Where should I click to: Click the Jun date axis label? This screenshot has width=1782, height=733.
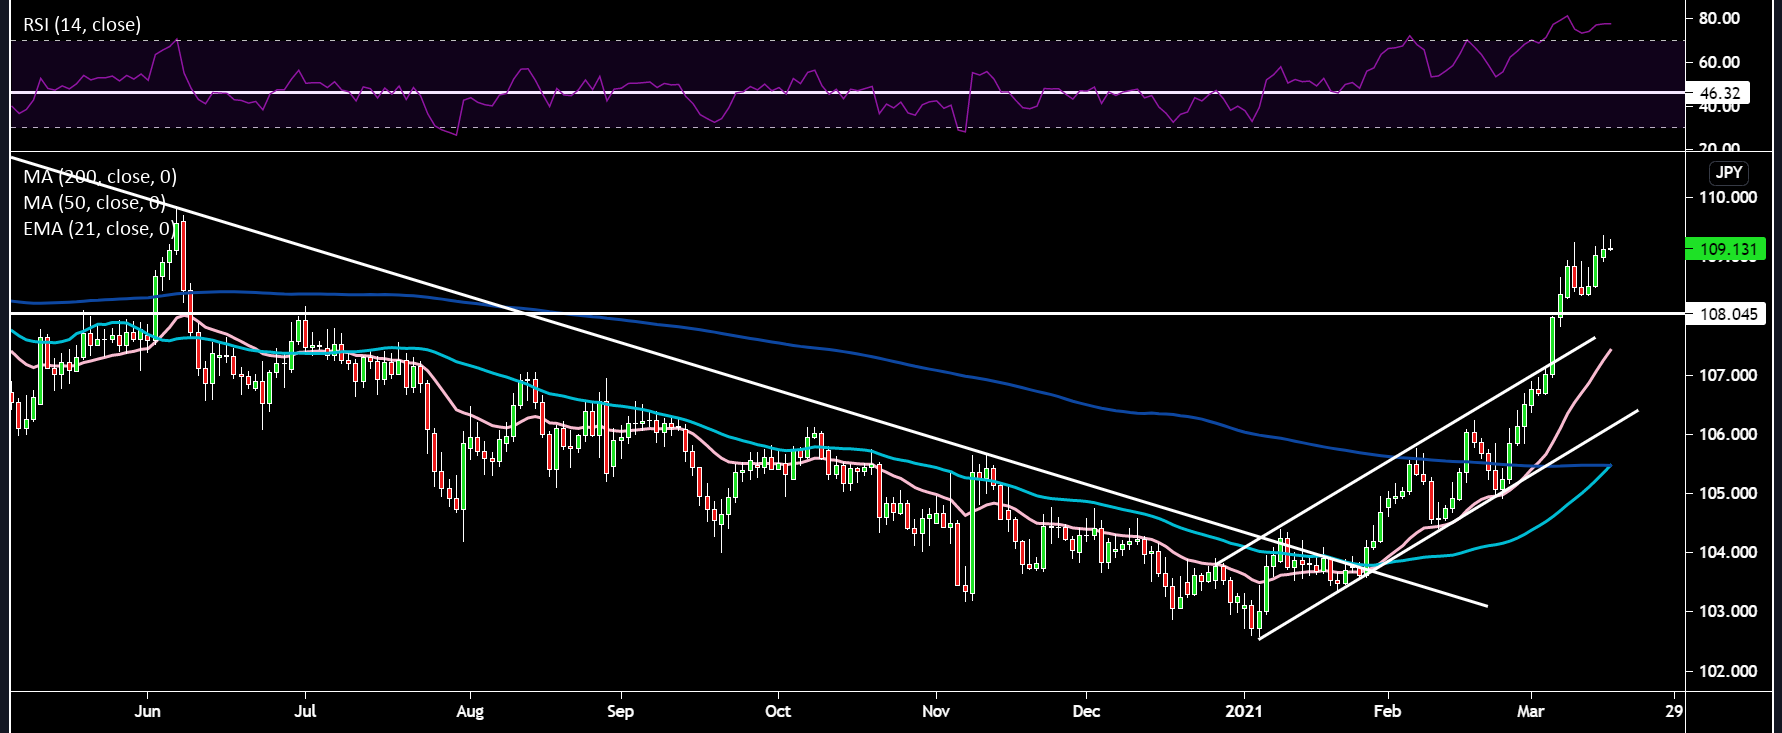(147, 711)
